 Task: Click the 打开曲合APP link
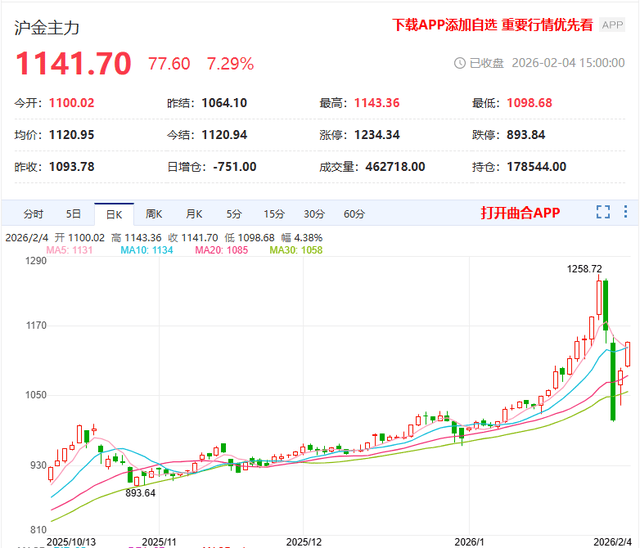tap(520, 212)
